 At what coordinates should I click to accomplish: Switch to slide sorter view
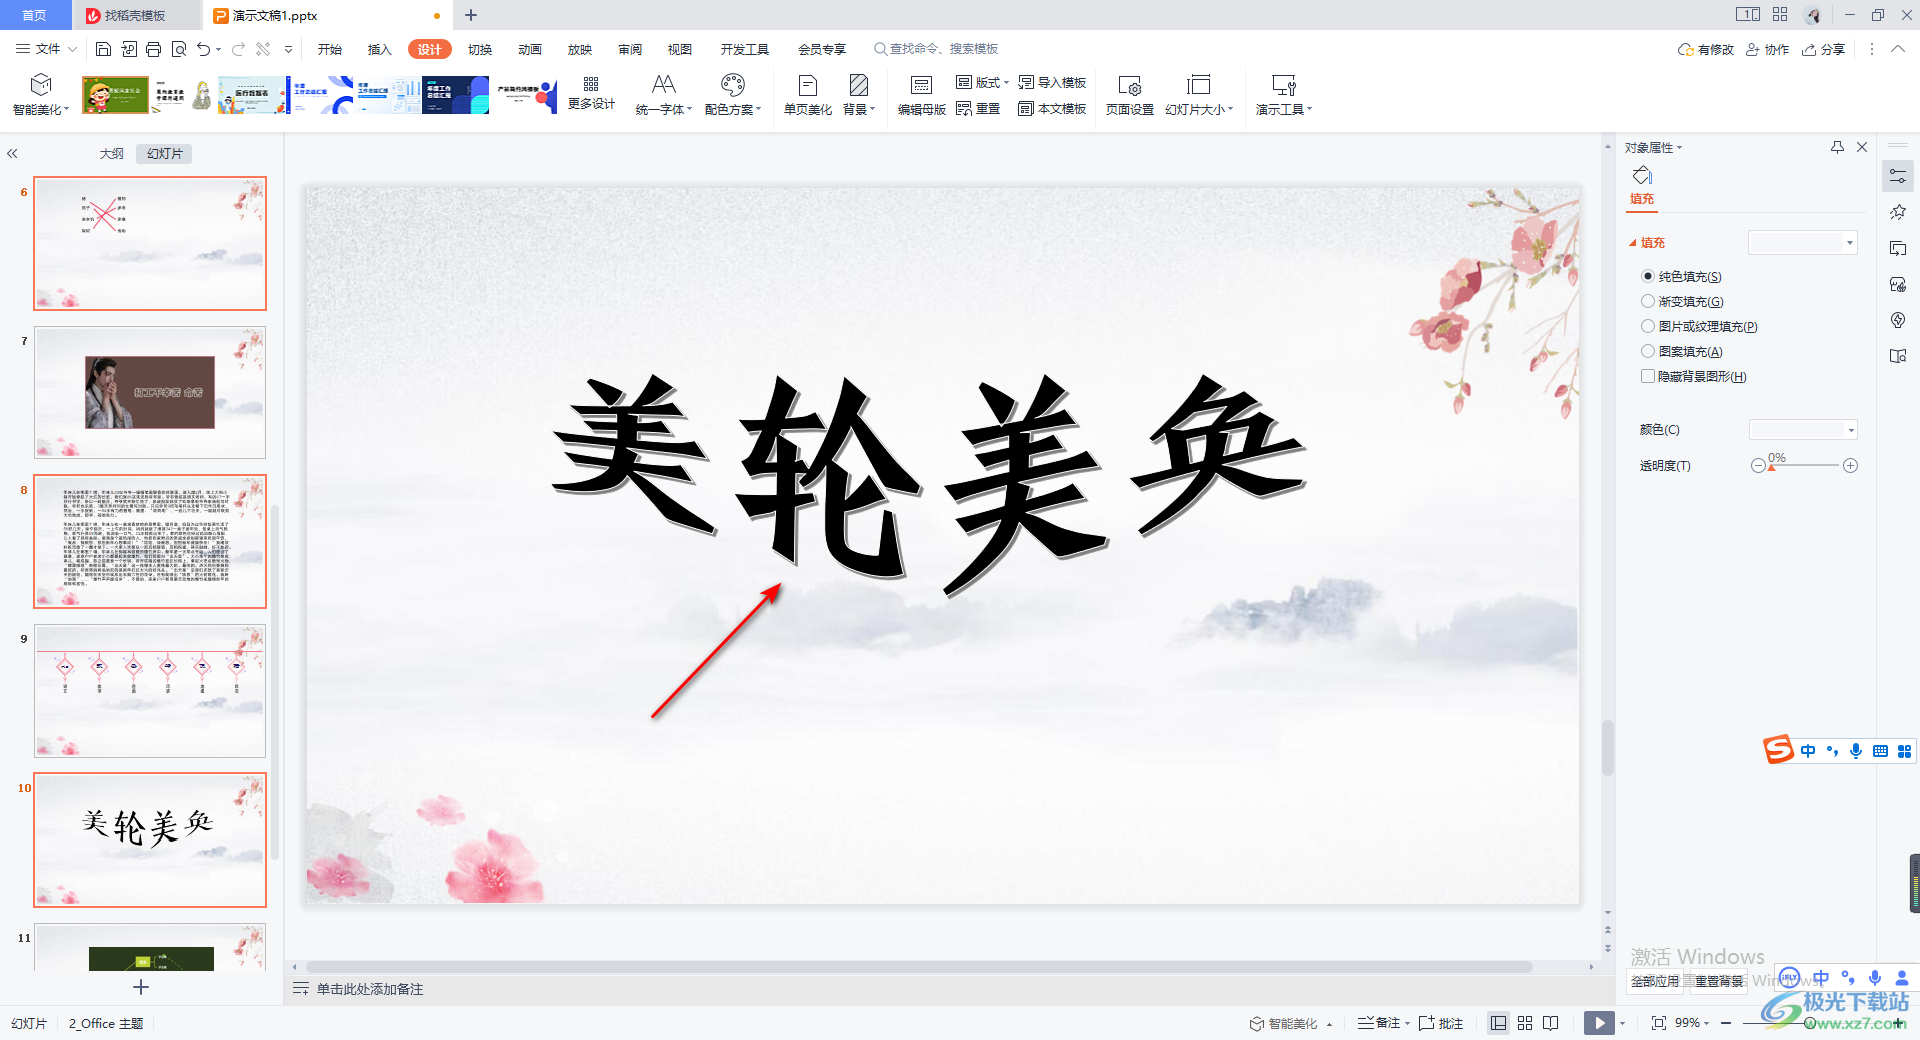click(1525, 1023)
